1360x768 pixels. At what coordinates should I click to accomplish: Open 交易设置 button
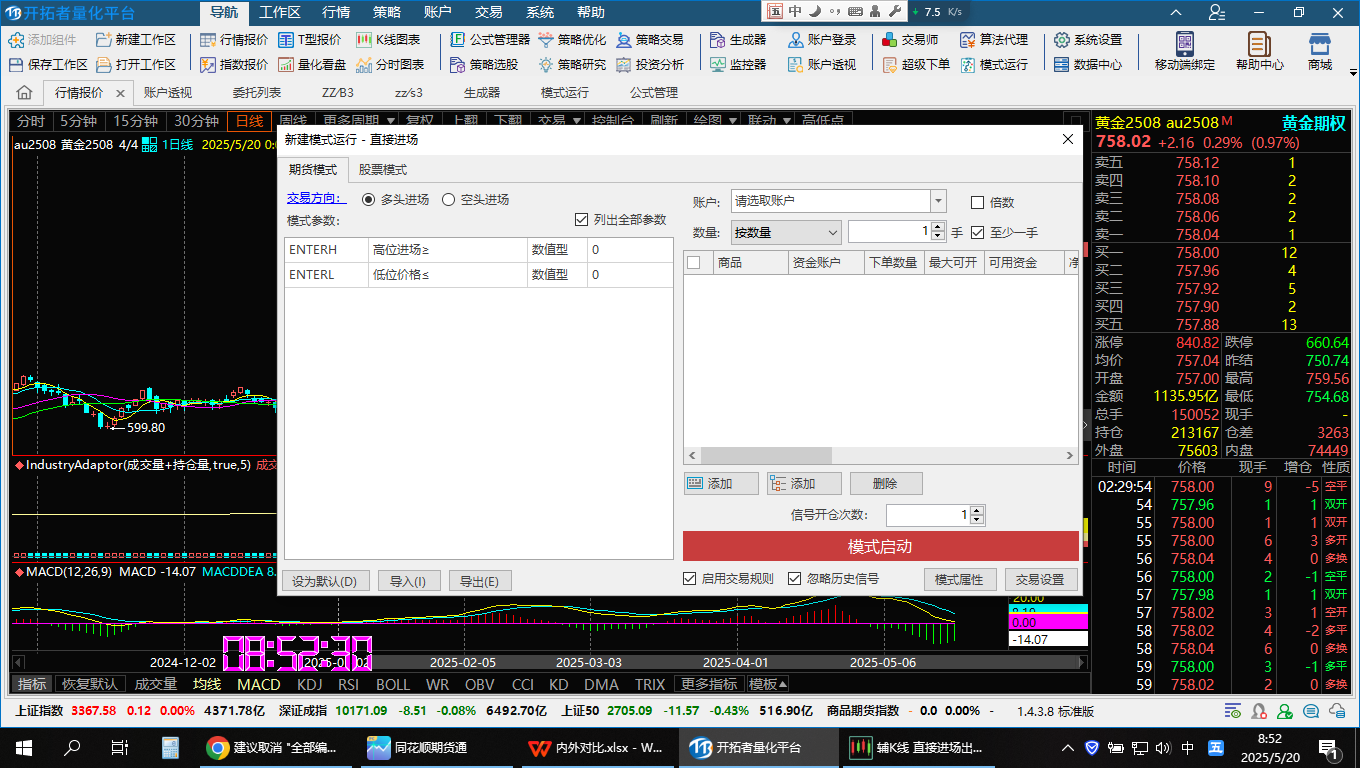1041,580
